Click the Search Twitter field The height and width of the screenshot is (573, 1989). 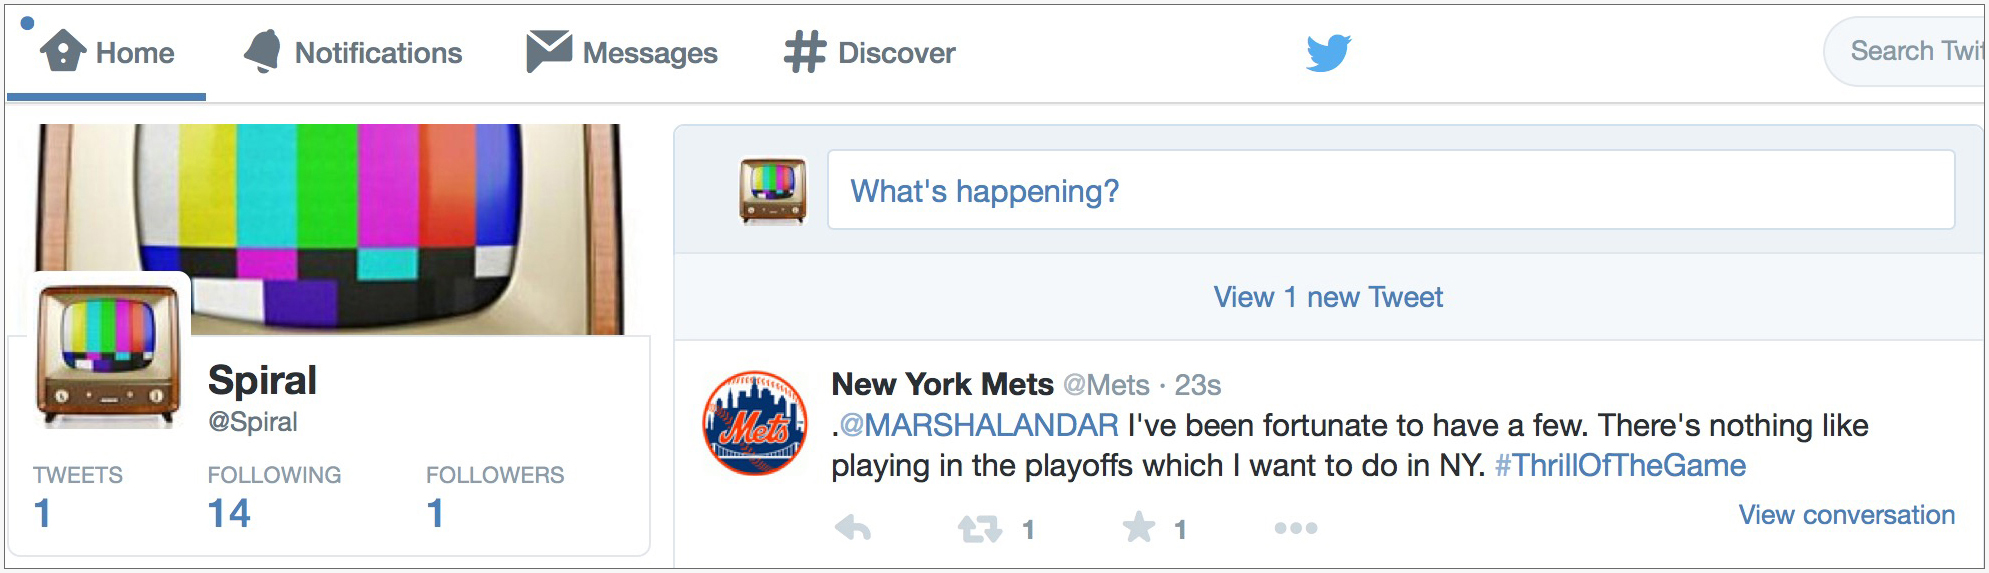(x=1905, y=51)
